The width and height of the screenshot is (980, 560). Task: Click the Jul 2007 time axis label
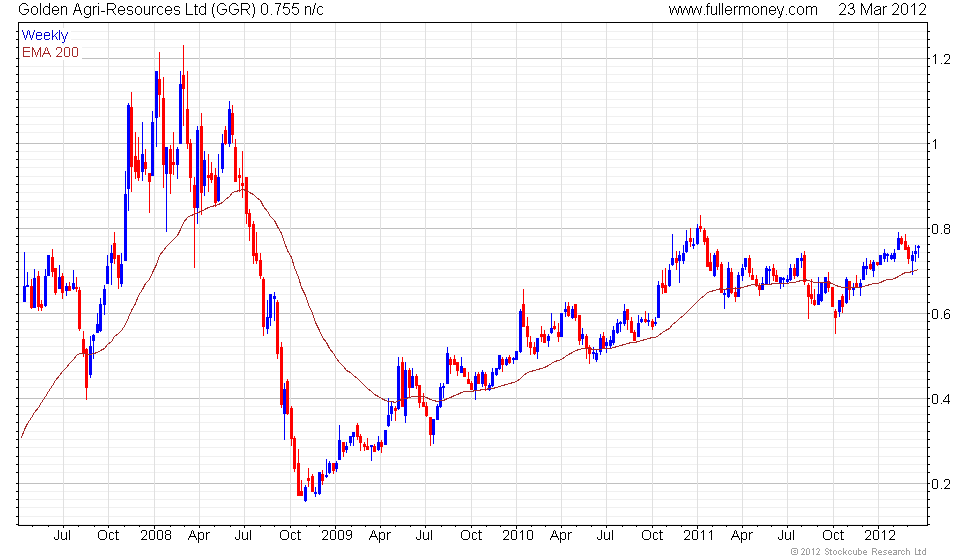point(62,536)
